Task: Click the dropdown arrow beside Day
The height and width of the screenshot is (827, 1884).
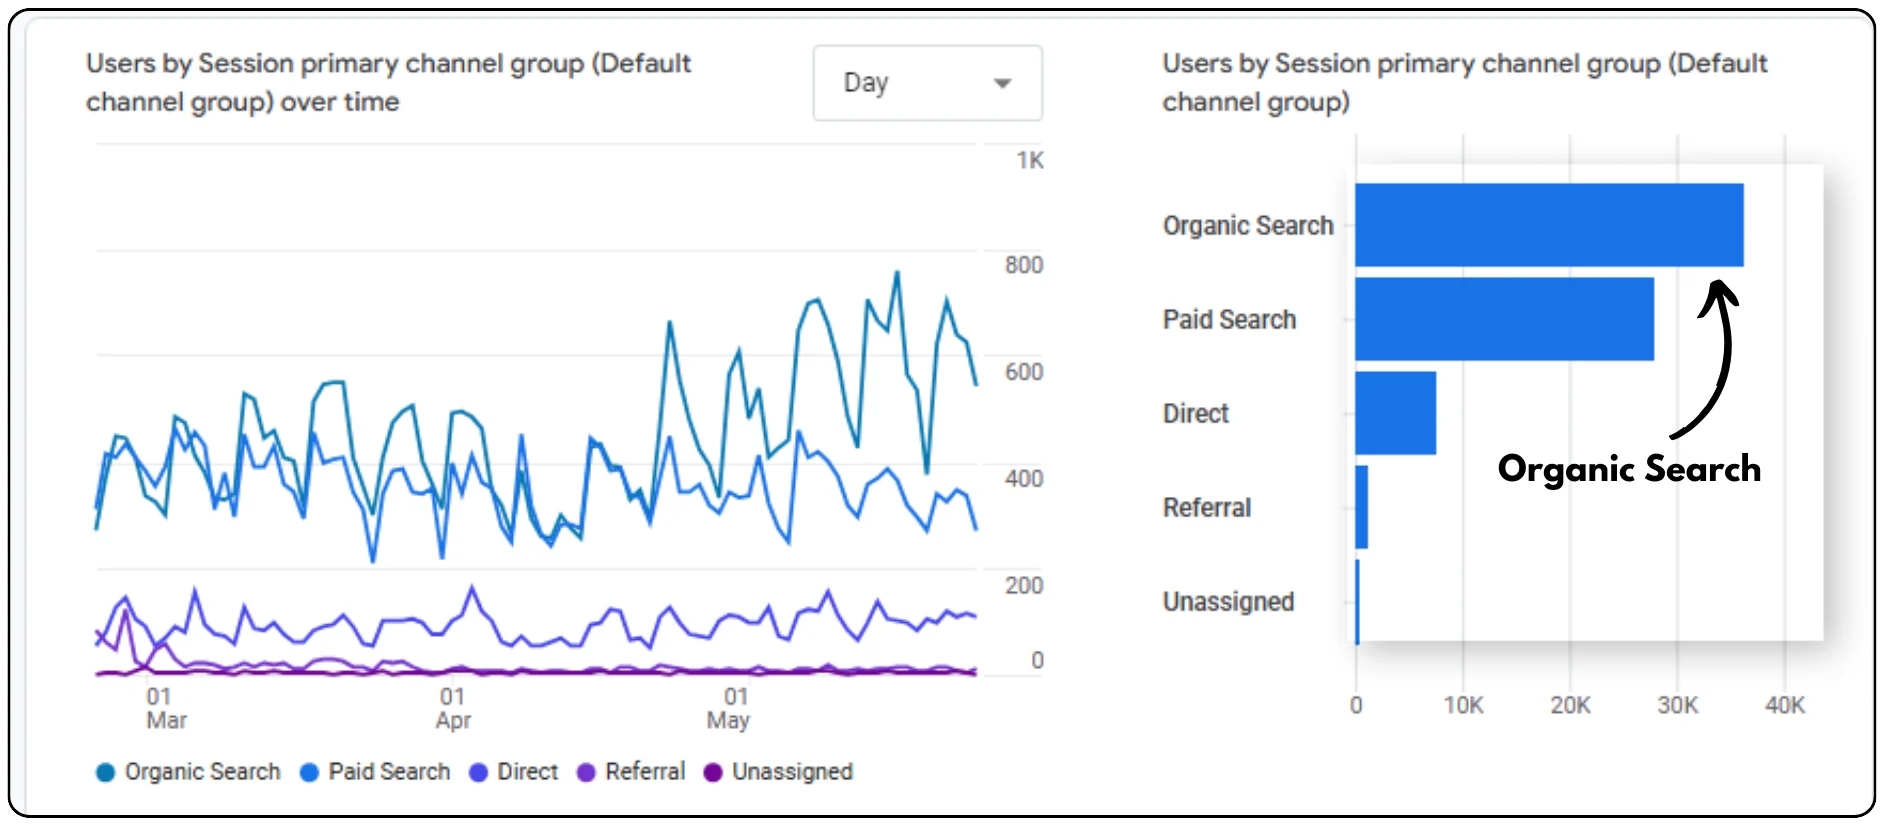Action: tap(1002, 83)
